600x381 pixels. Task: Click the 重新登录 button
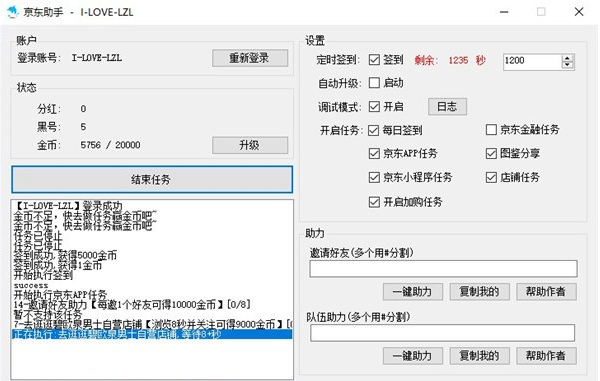(250, 58)
